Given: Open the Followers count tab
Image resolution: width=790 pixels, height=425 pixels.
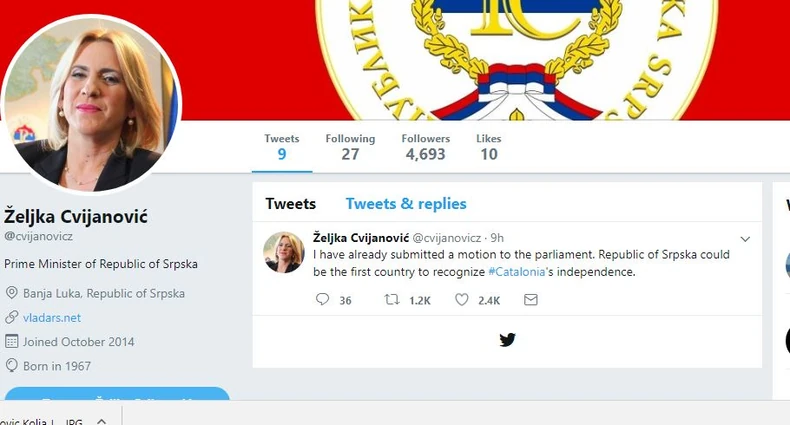Looking at the screenshot, I should pos(425,146).
